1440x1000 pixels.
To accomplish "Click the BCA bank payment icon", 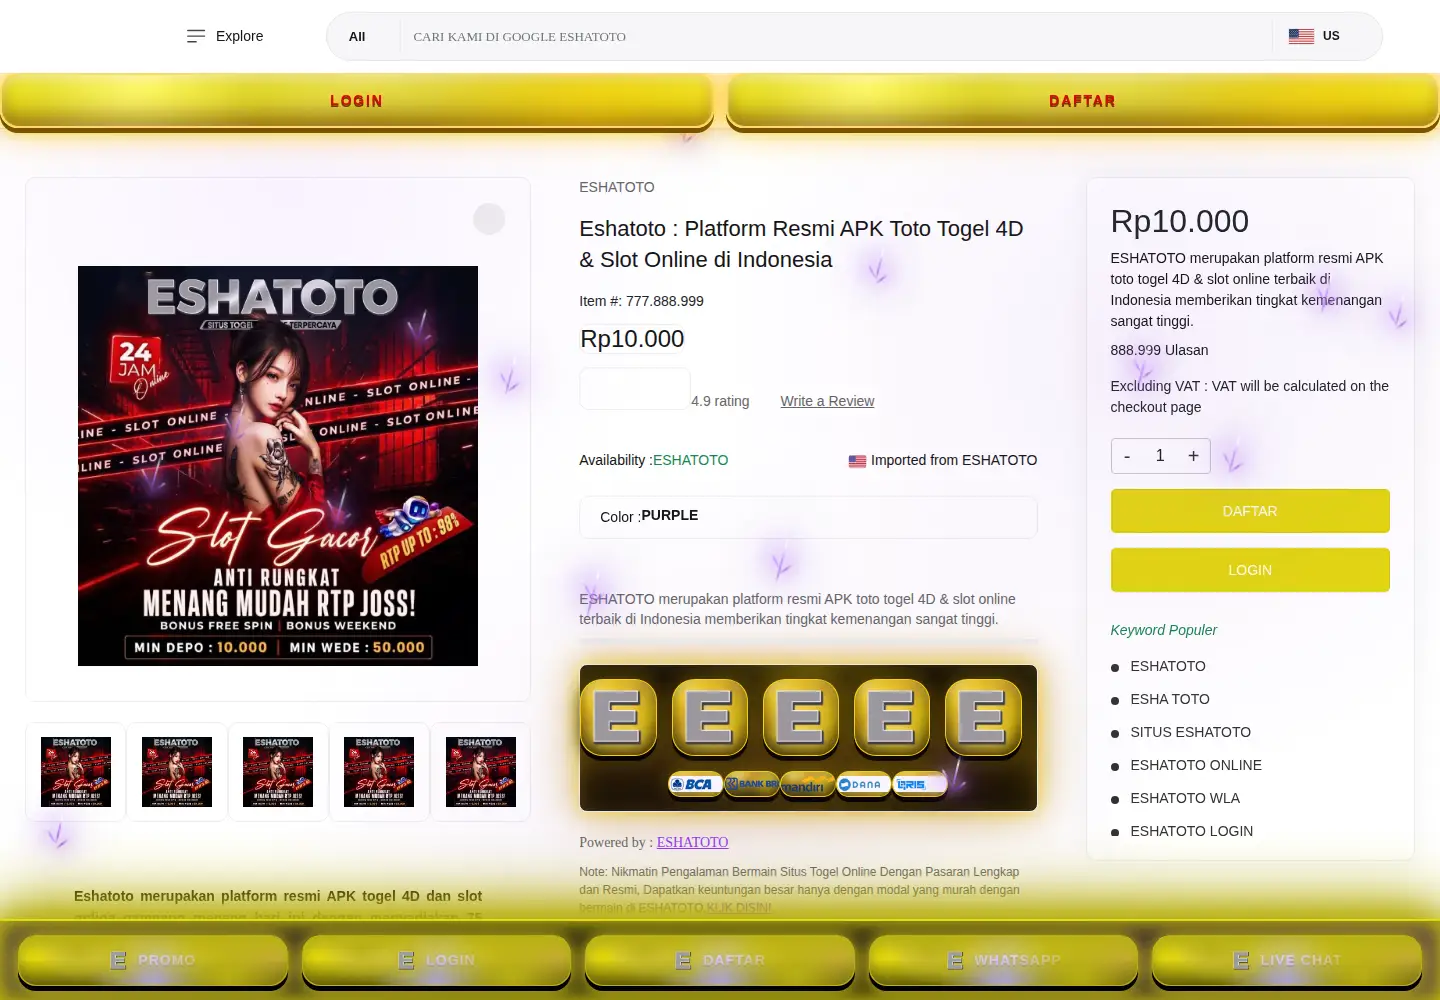I will pyautogui.click(x=695, y=784).
